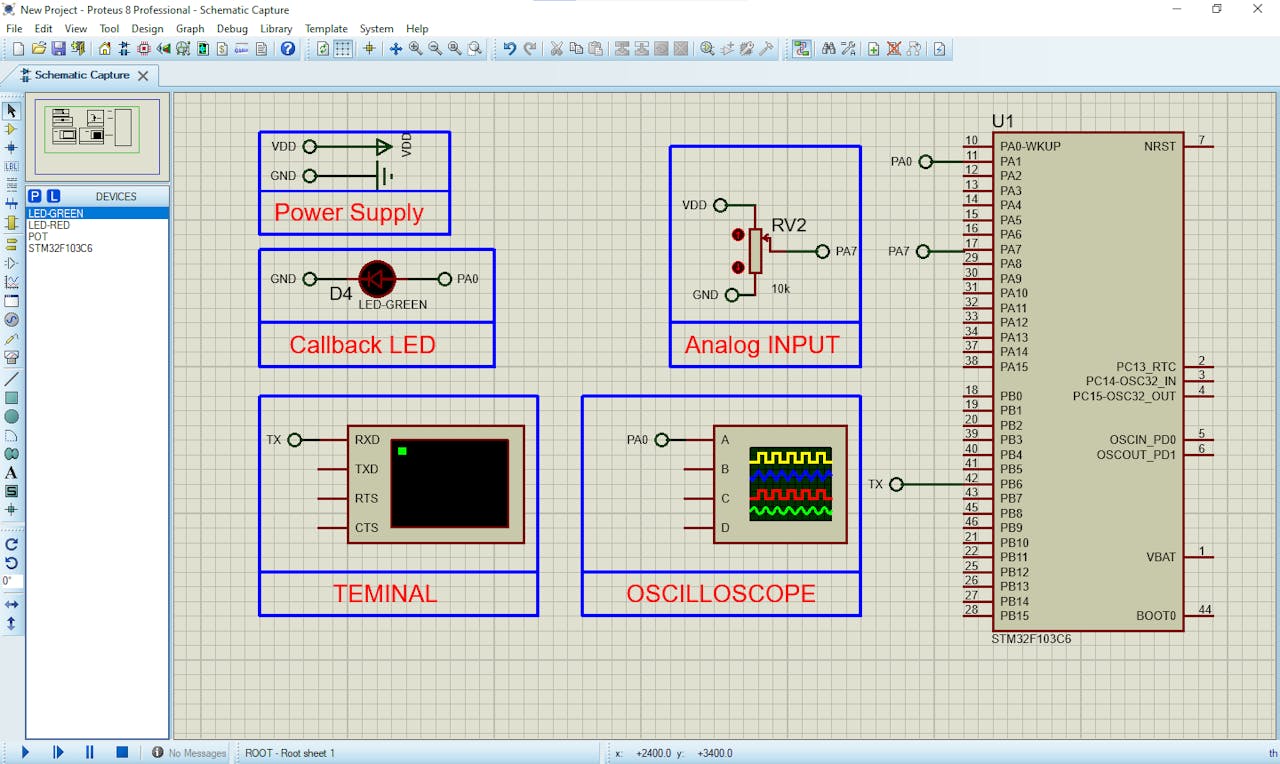Screen dimensions: 1280x764
Task: Open the Help question mark icon
Action: (x=288, y=49)
